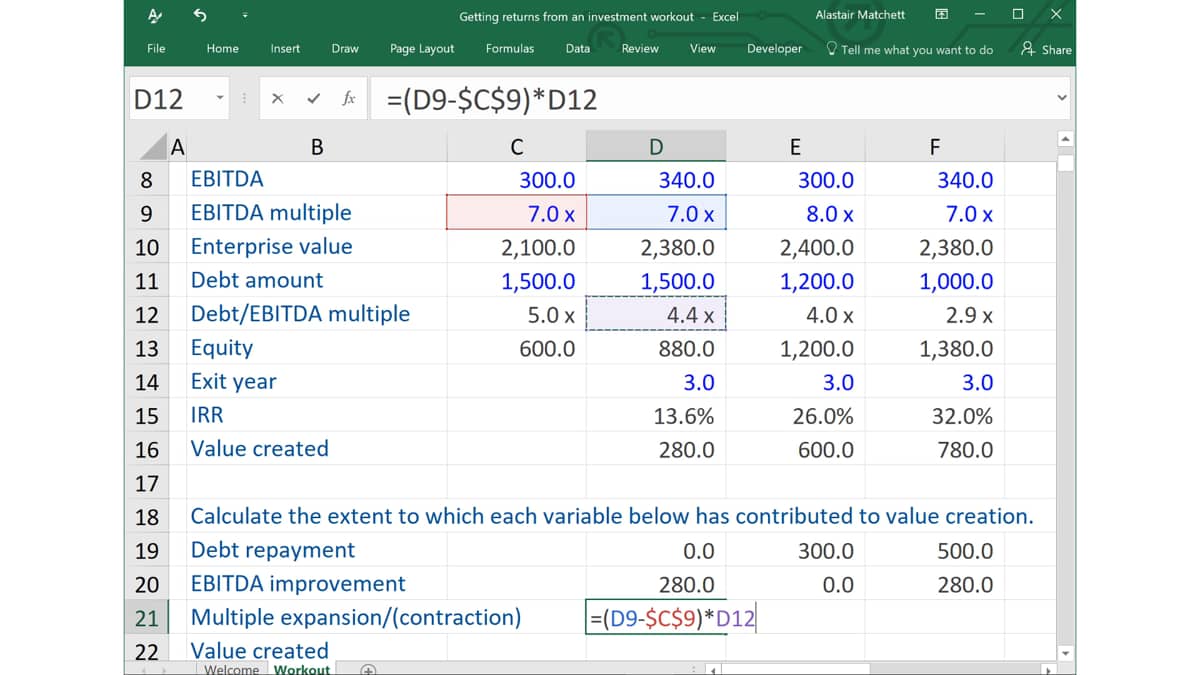Viewport: 1200px width, 675px height.
Task: Click the Name Box showing D12
Action: click(x=168, y=99)
